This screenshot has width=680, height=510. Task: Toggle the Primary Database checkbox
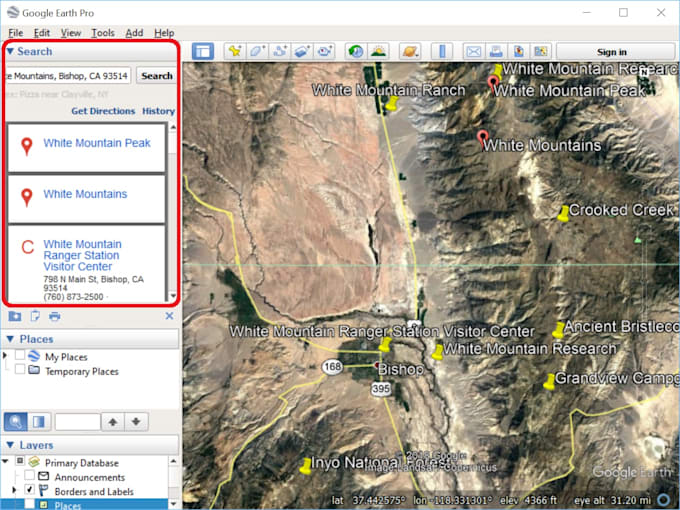pos(20,461)
